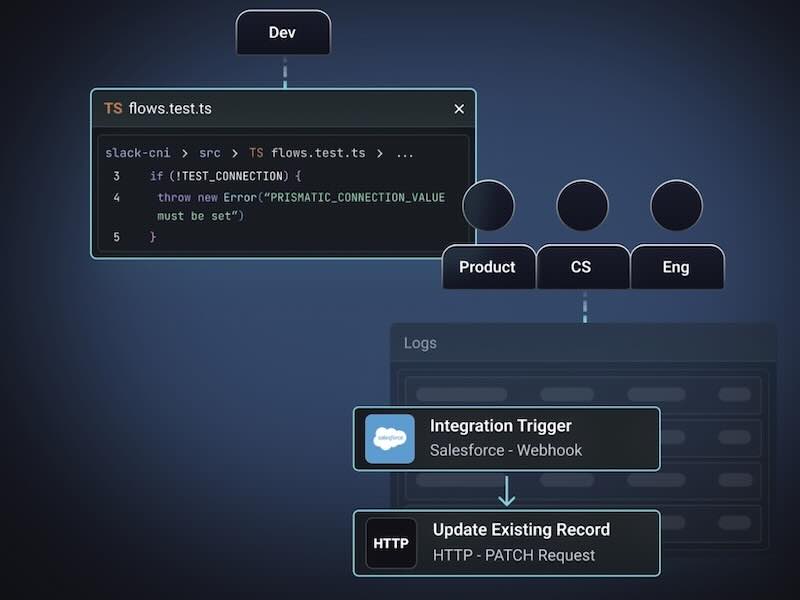Click the avatar circle above Eng
800x600 pixels.
[676, 206]
